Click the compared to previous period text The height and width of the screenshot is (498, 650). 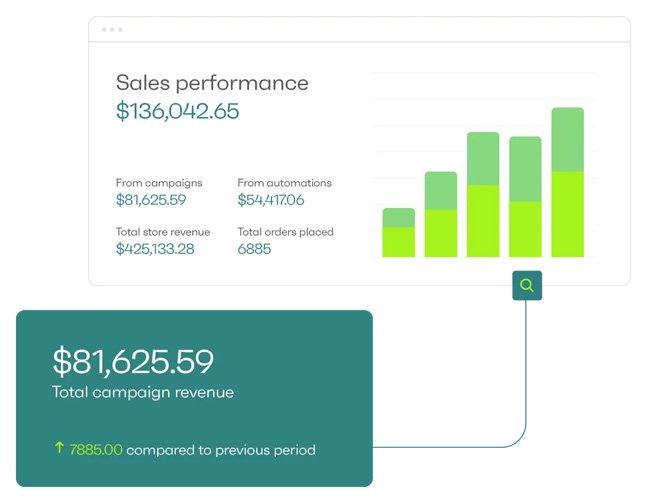click(x=221, y=450)
